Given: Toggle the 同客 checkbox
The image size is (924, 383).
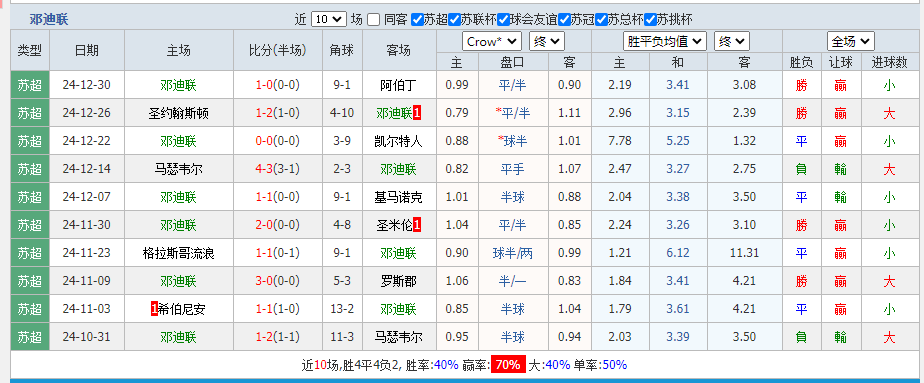Looking at the screenshot, I should click(374, 19).
